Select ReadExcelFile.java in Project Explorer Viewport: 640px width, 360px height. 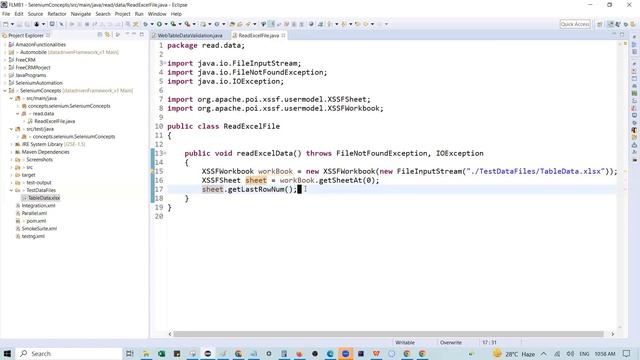[x=54, y=121]
